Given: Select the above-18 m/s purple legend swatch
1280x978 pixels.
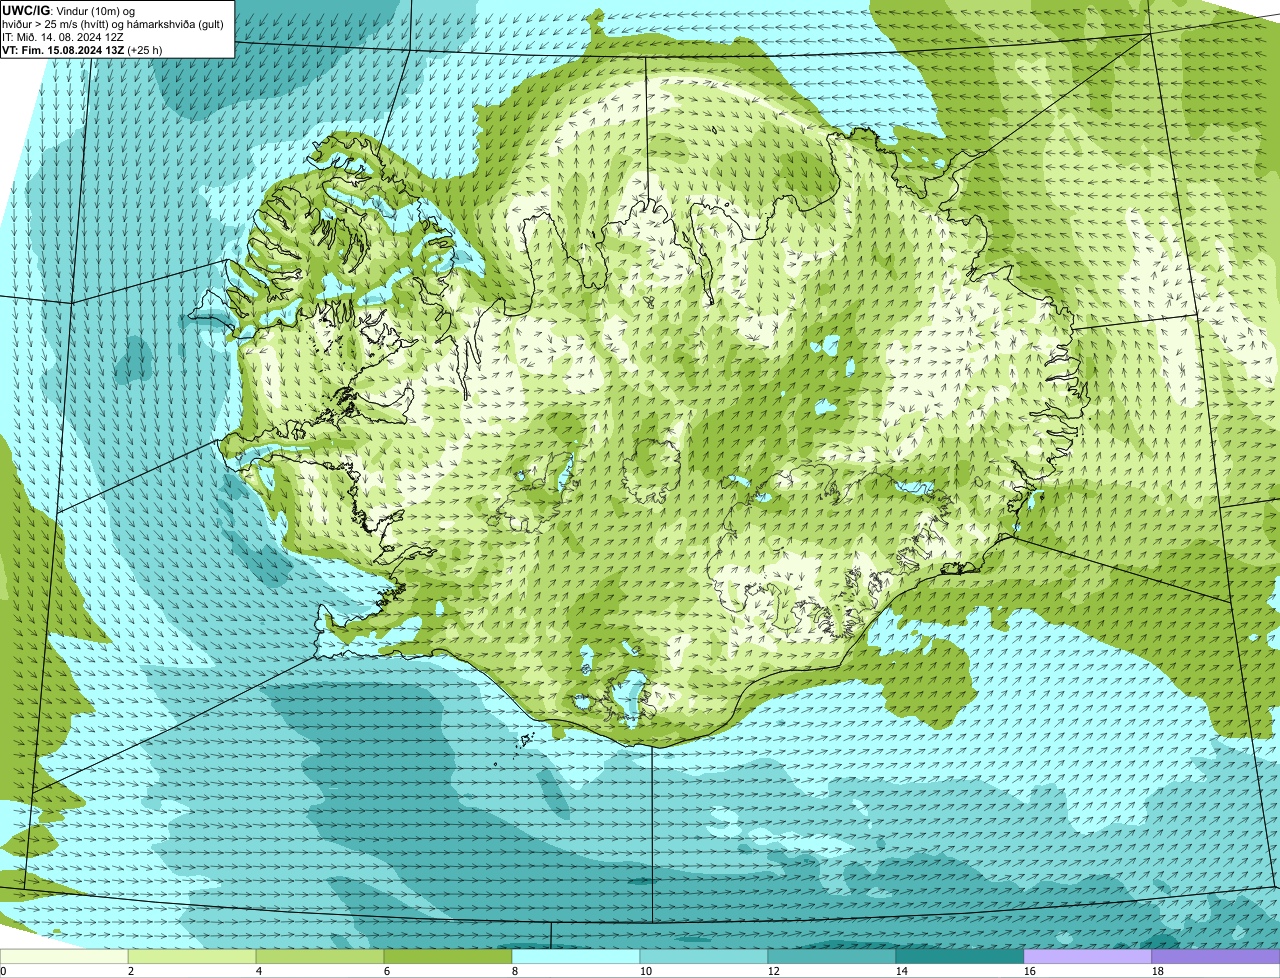Looking at the screenshot, I should tap(1216, 956).
